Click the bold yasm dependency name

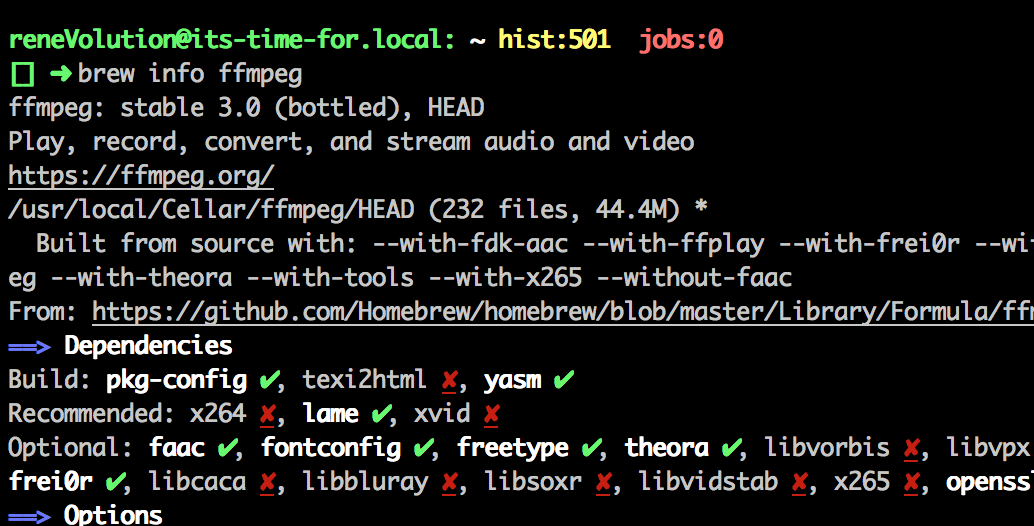(x=512, y=382)
